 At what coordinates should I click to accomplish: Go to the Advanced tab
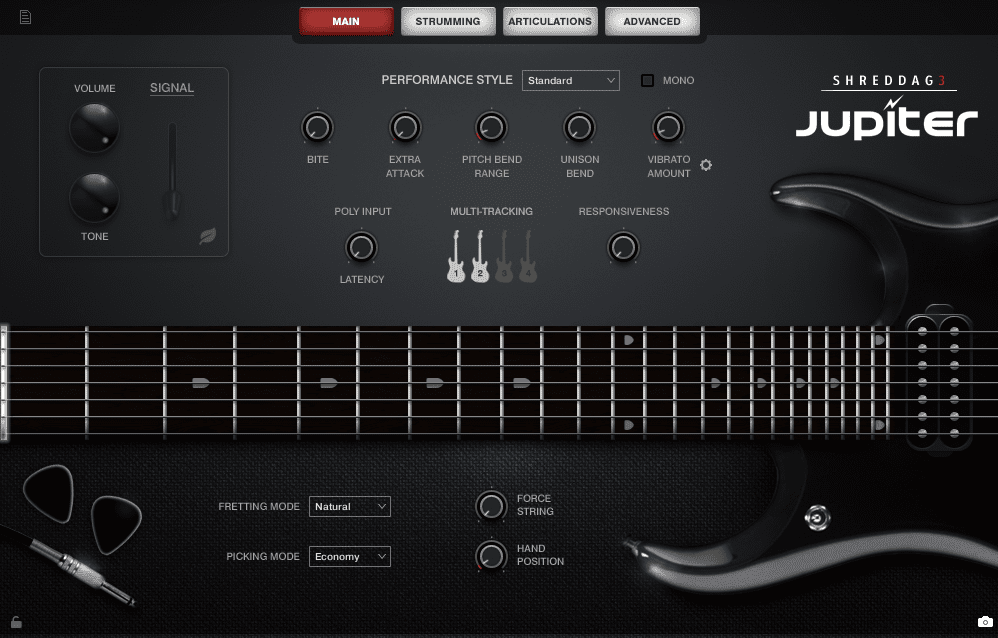pyautogui.click(x=652, y=21)
